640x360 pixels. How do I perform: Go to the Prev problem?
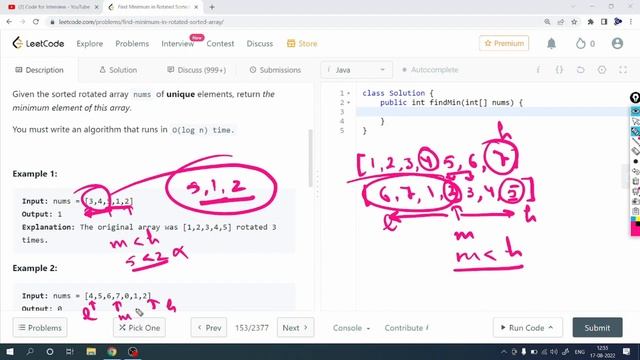[x=209, y=327]
